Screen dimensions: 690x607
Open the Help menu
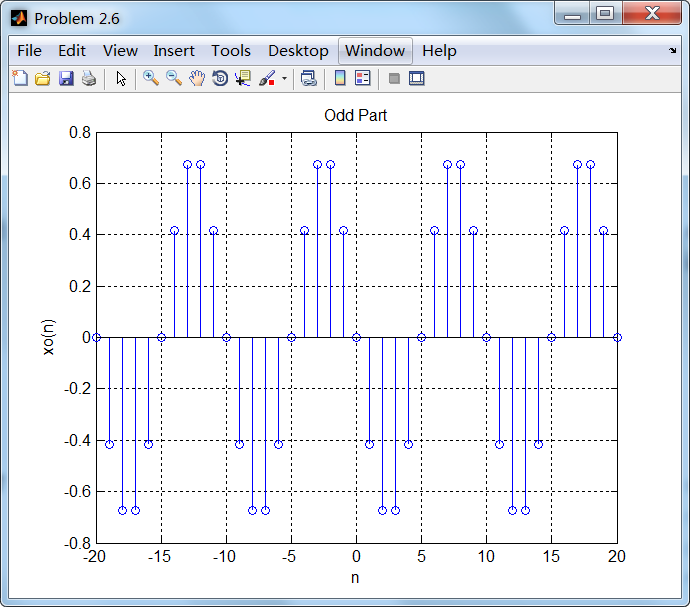coord(439,51)
